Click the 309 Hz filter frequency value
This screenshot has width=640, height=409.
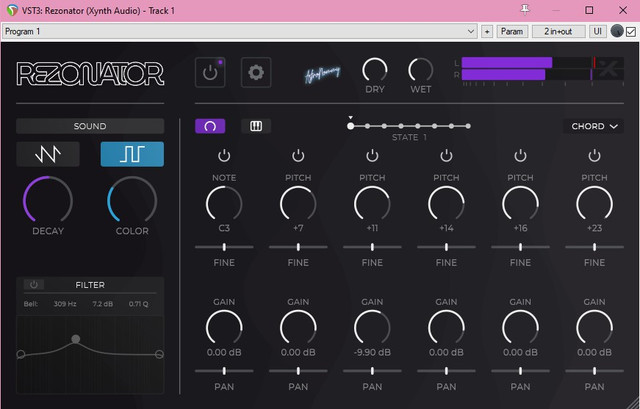point(65,304)
